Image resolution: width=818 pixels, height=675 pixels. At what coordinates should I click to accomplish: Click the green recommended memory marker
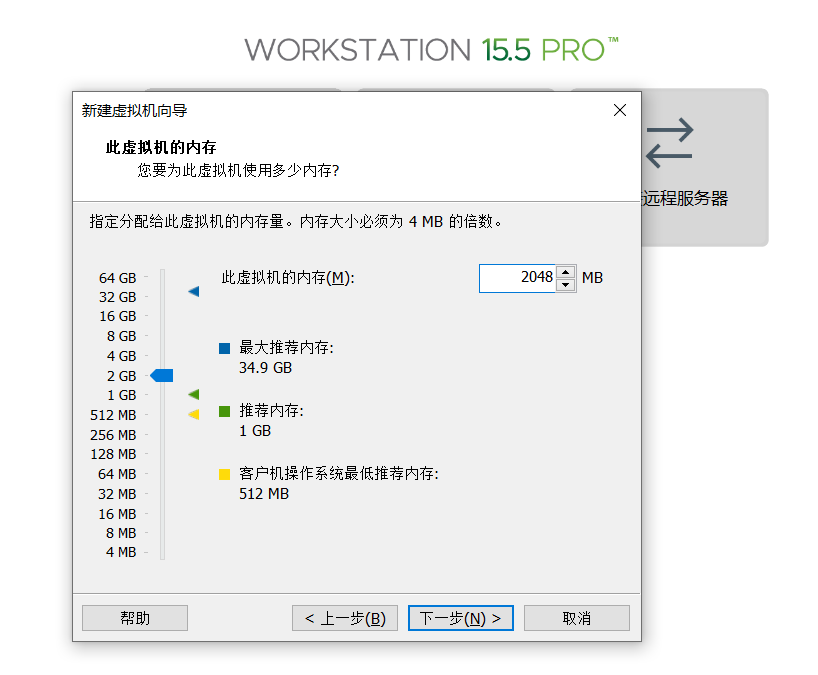(x=194, y=394)
